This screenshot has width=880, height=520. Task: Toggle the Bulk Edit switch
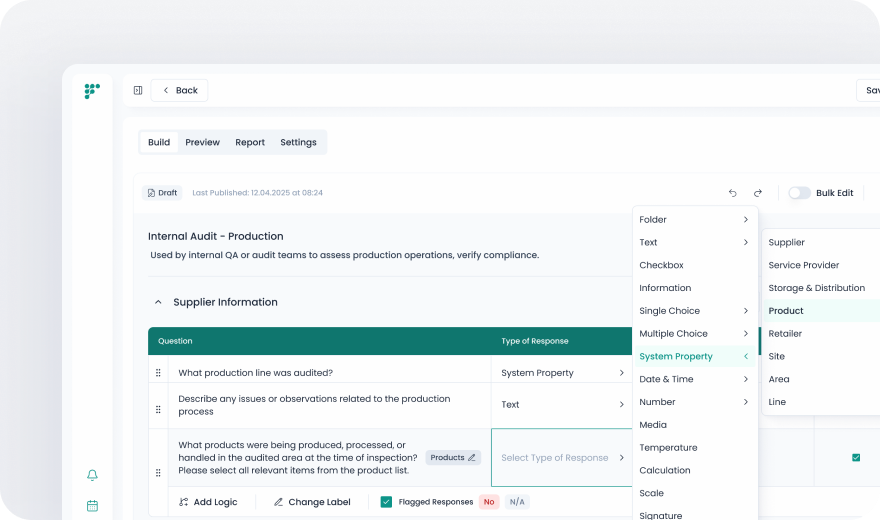pyautogui.click(x=799, y=193)
